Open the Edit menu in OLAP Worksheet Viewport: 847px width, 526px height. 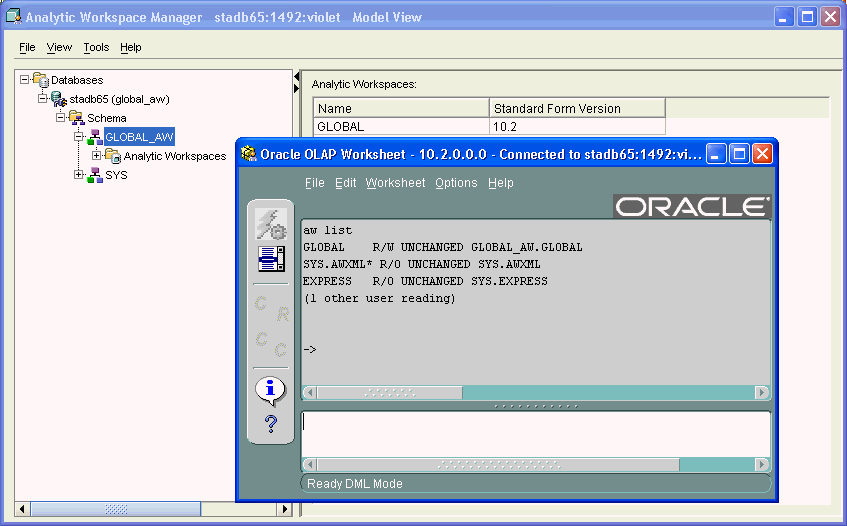[x=345, y=183]
